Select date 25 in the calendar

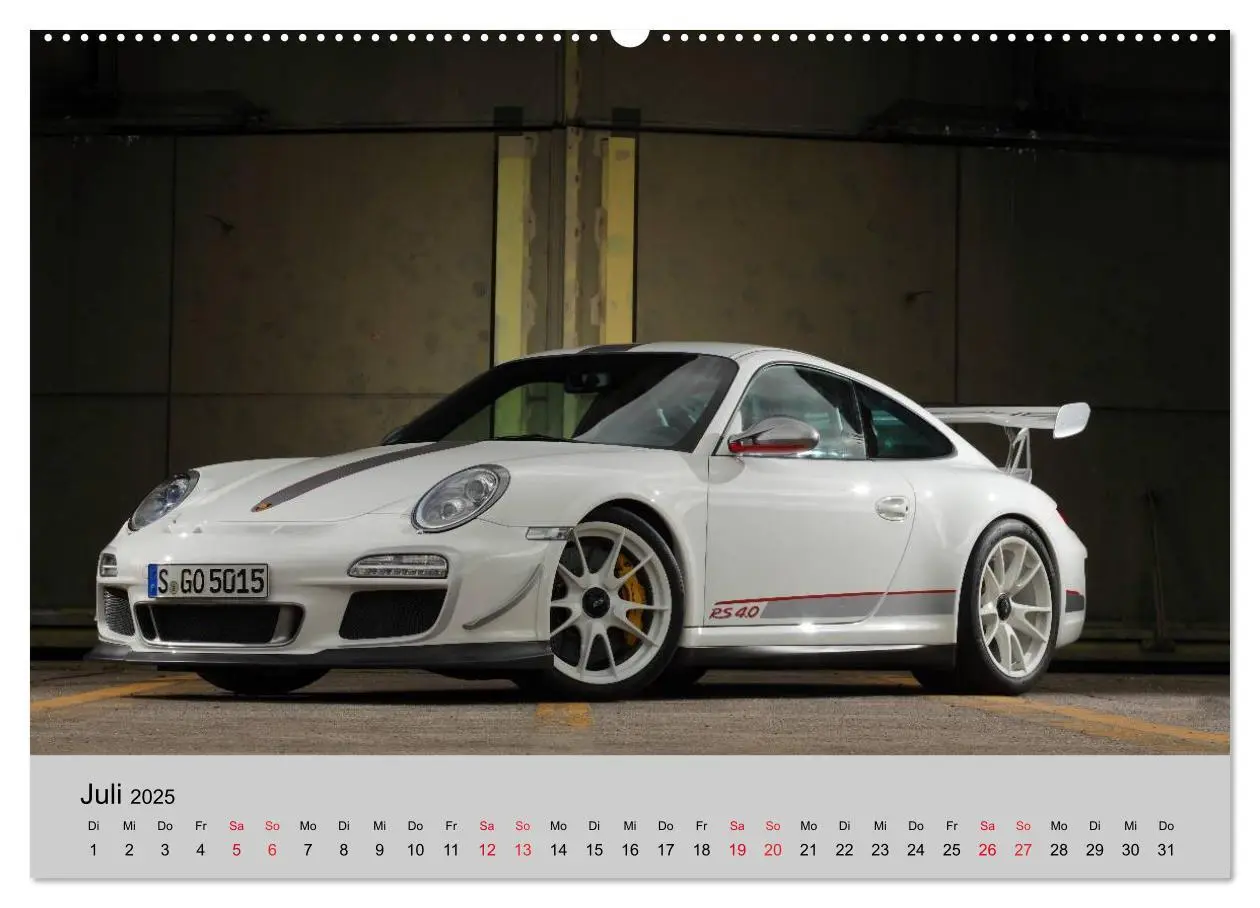951,850
